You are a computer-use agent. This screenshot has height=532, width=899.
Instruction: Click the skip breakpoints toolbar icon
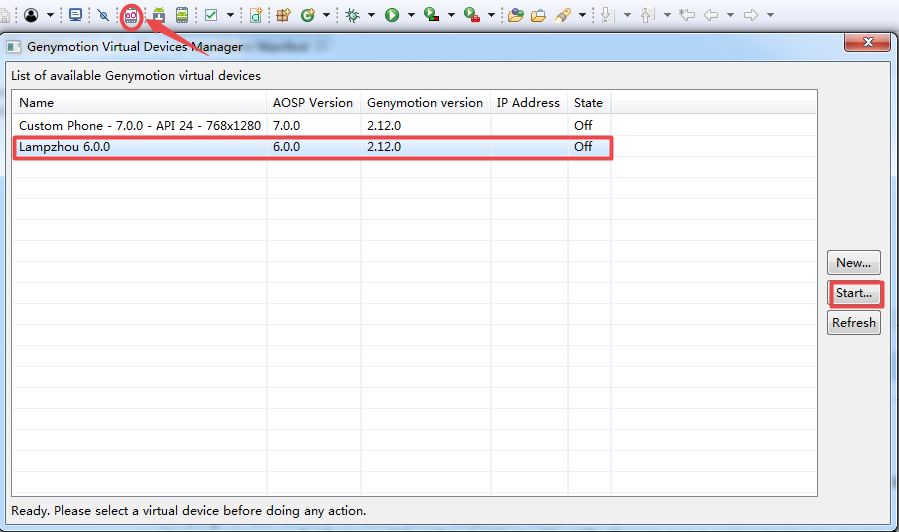[x=103, y=15]
